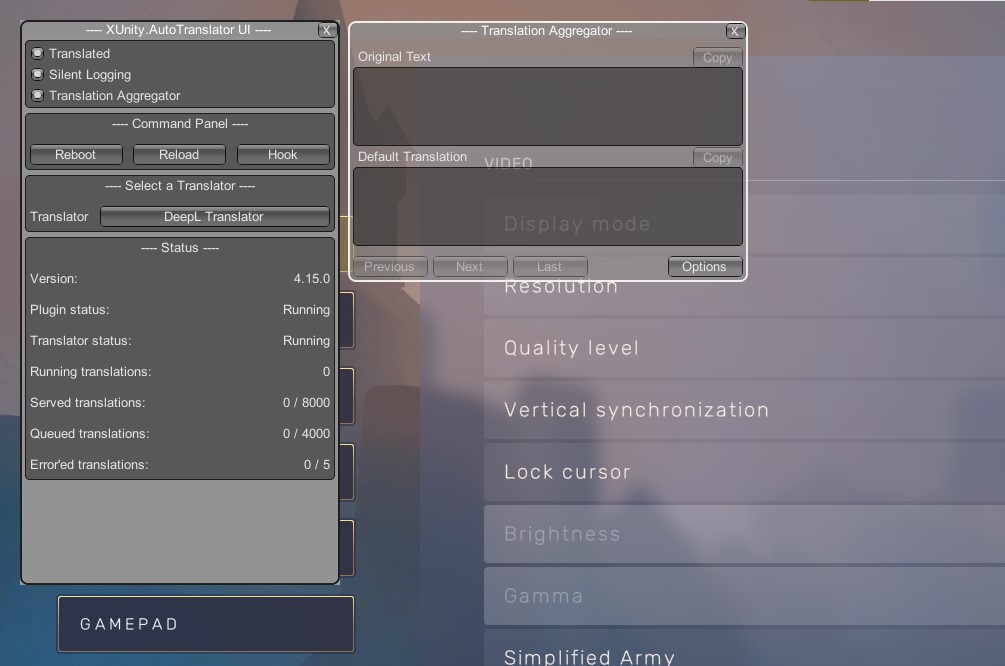Screen dimensions: 1005x666
Task: Click the Hook button
Action: 283,154
